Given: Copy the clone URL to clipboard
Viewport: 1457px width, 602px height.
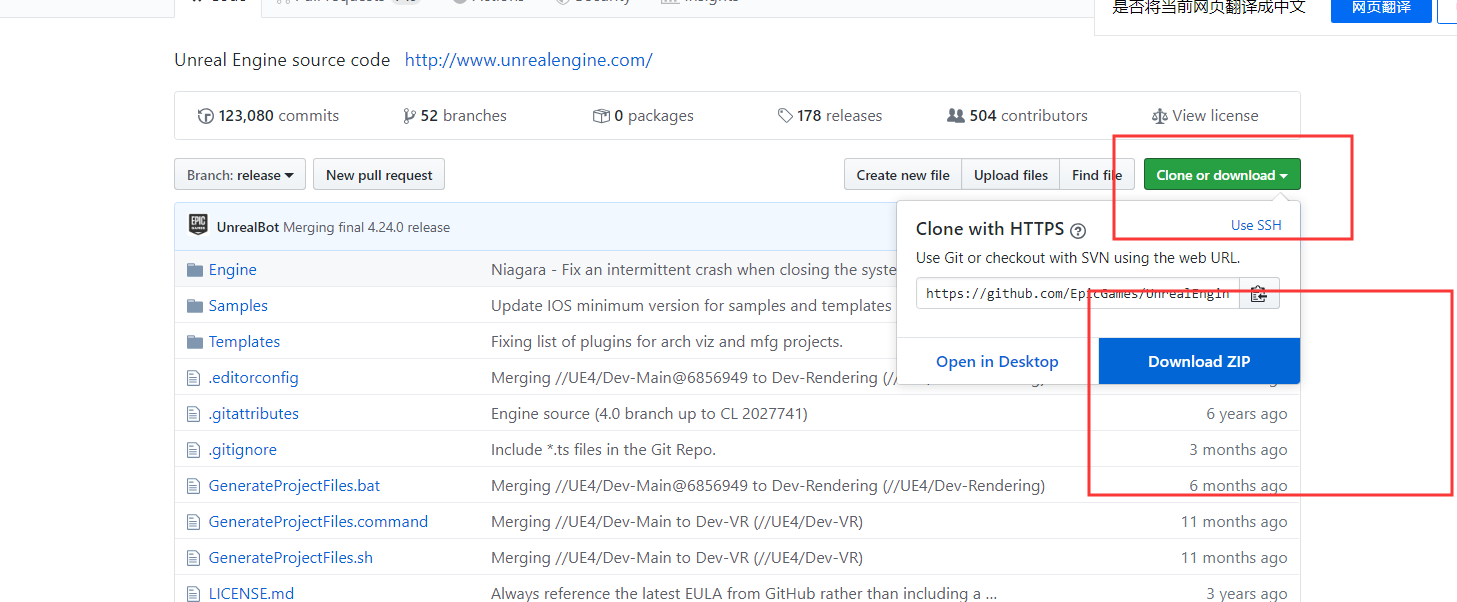Looking at the screenshot, I should pyautogui.click(x=1259, y=294).
